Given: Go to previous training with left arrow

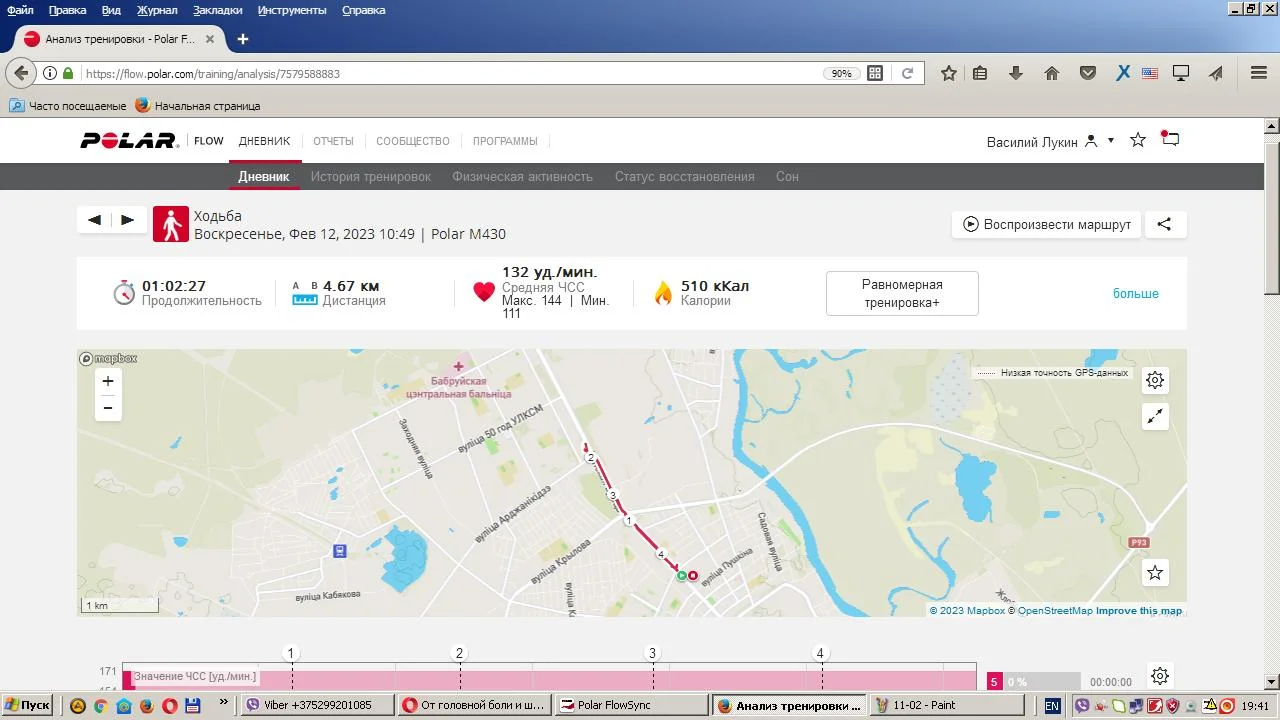Looking at the screenshot, I should (x=94, y=220).
